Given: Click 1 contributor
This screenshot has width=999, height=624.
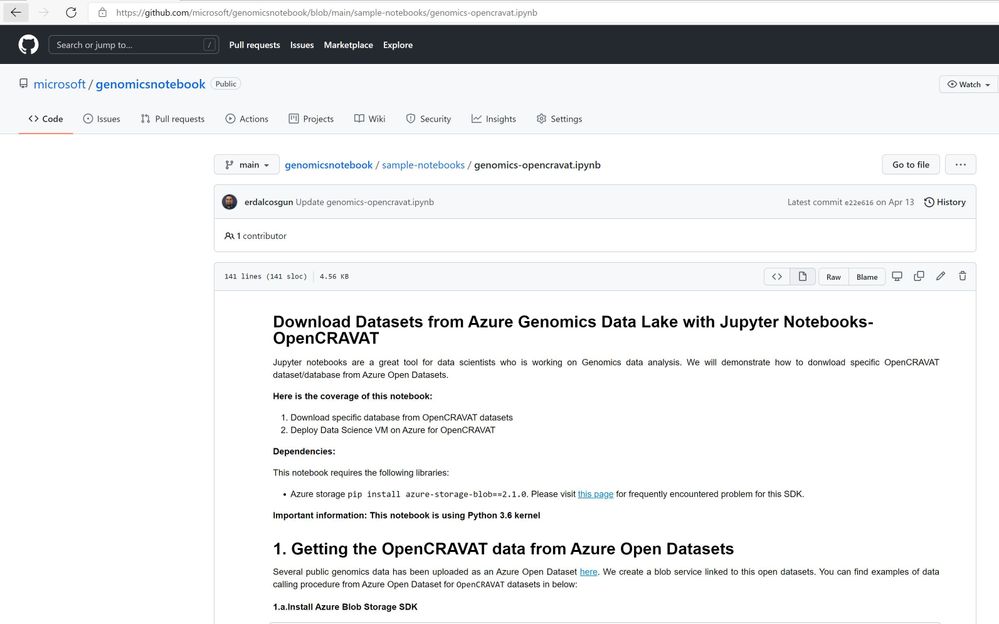Looking at the screenshot, I should coord(255,236).
